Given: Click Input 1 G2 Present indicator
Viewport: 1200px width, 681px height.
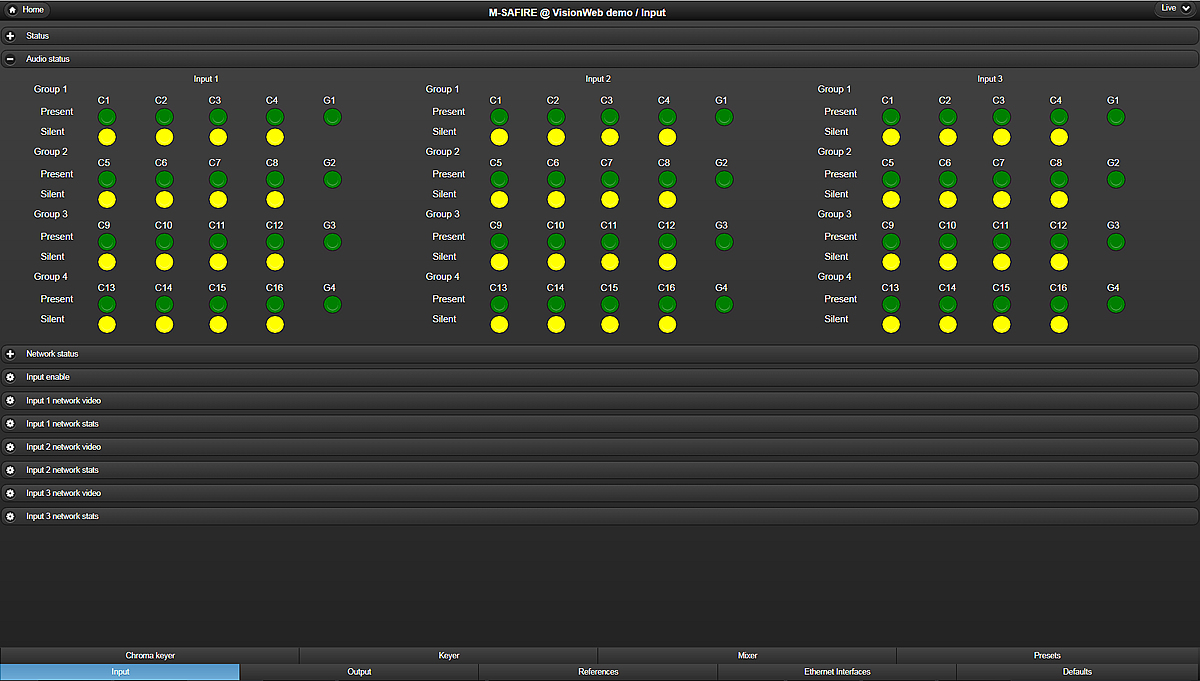Looking at the screenshot, I should (332, 179).
